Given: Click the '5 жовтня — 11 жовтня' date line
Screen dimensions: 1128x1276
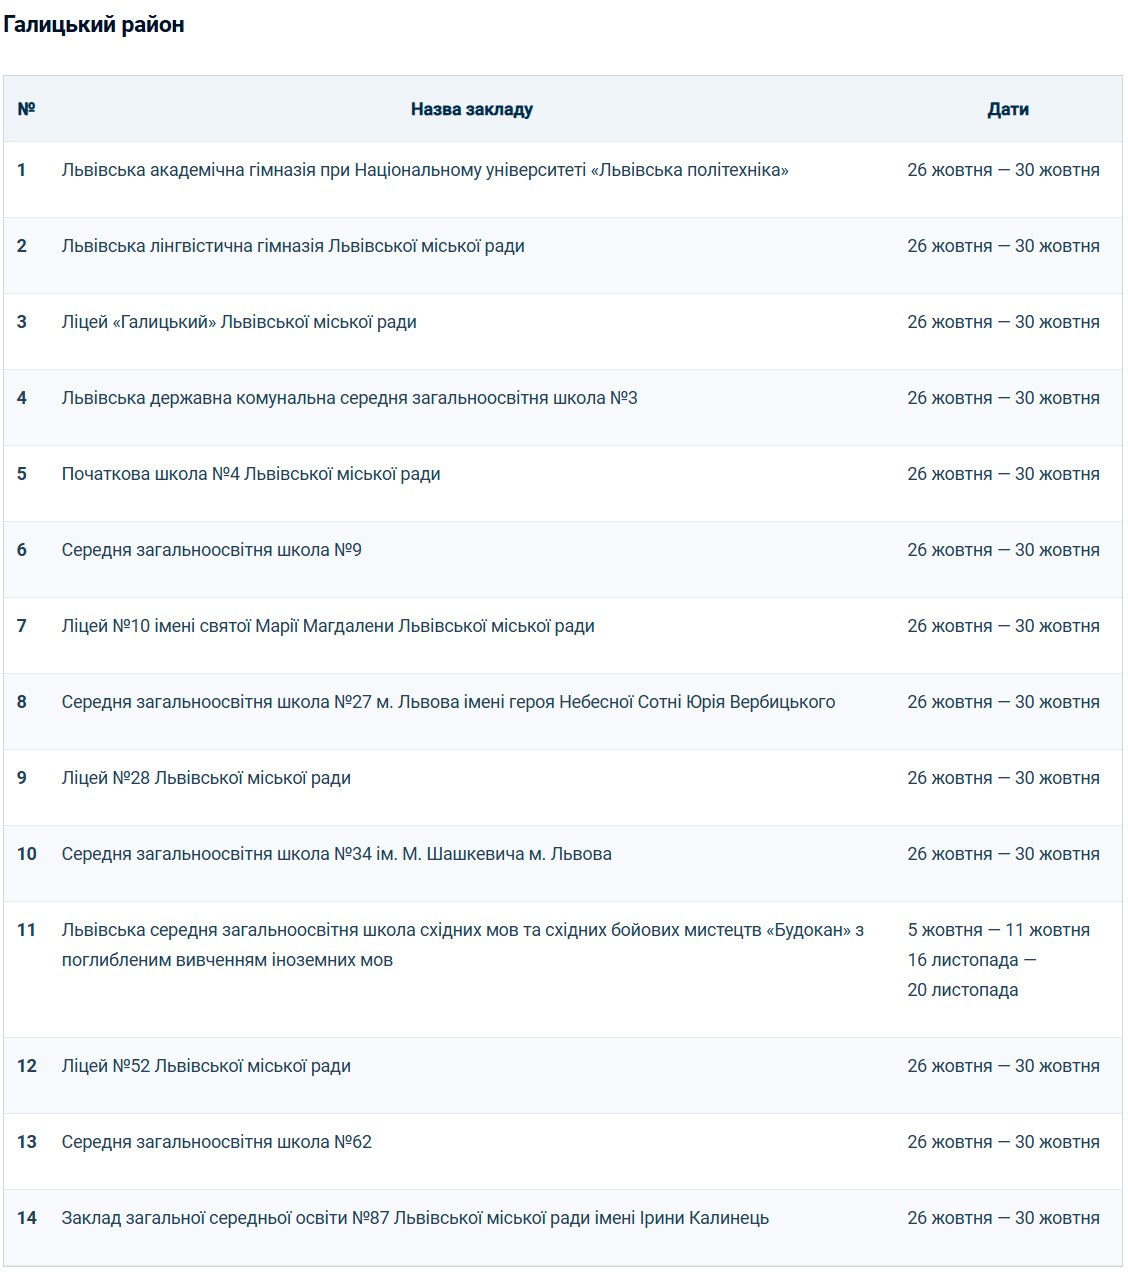Looking at the screenshot, I should pyautogui.click(x=999, y=930).
